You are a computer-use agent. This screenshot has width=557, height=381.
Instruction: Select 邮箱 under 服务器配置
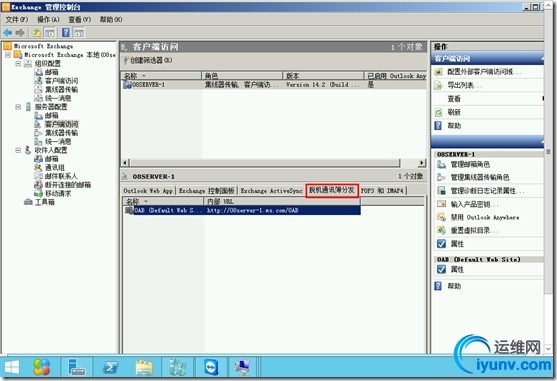[52, 115]
